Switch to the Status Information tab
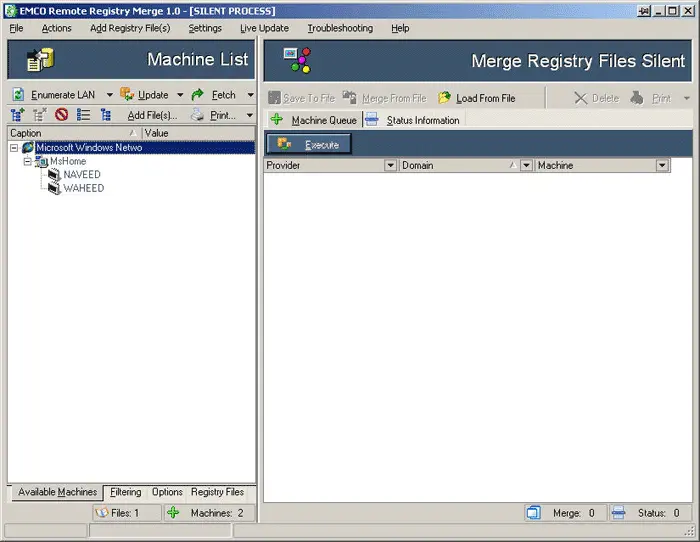Screen dimensions: 700x542 point(422,121)
